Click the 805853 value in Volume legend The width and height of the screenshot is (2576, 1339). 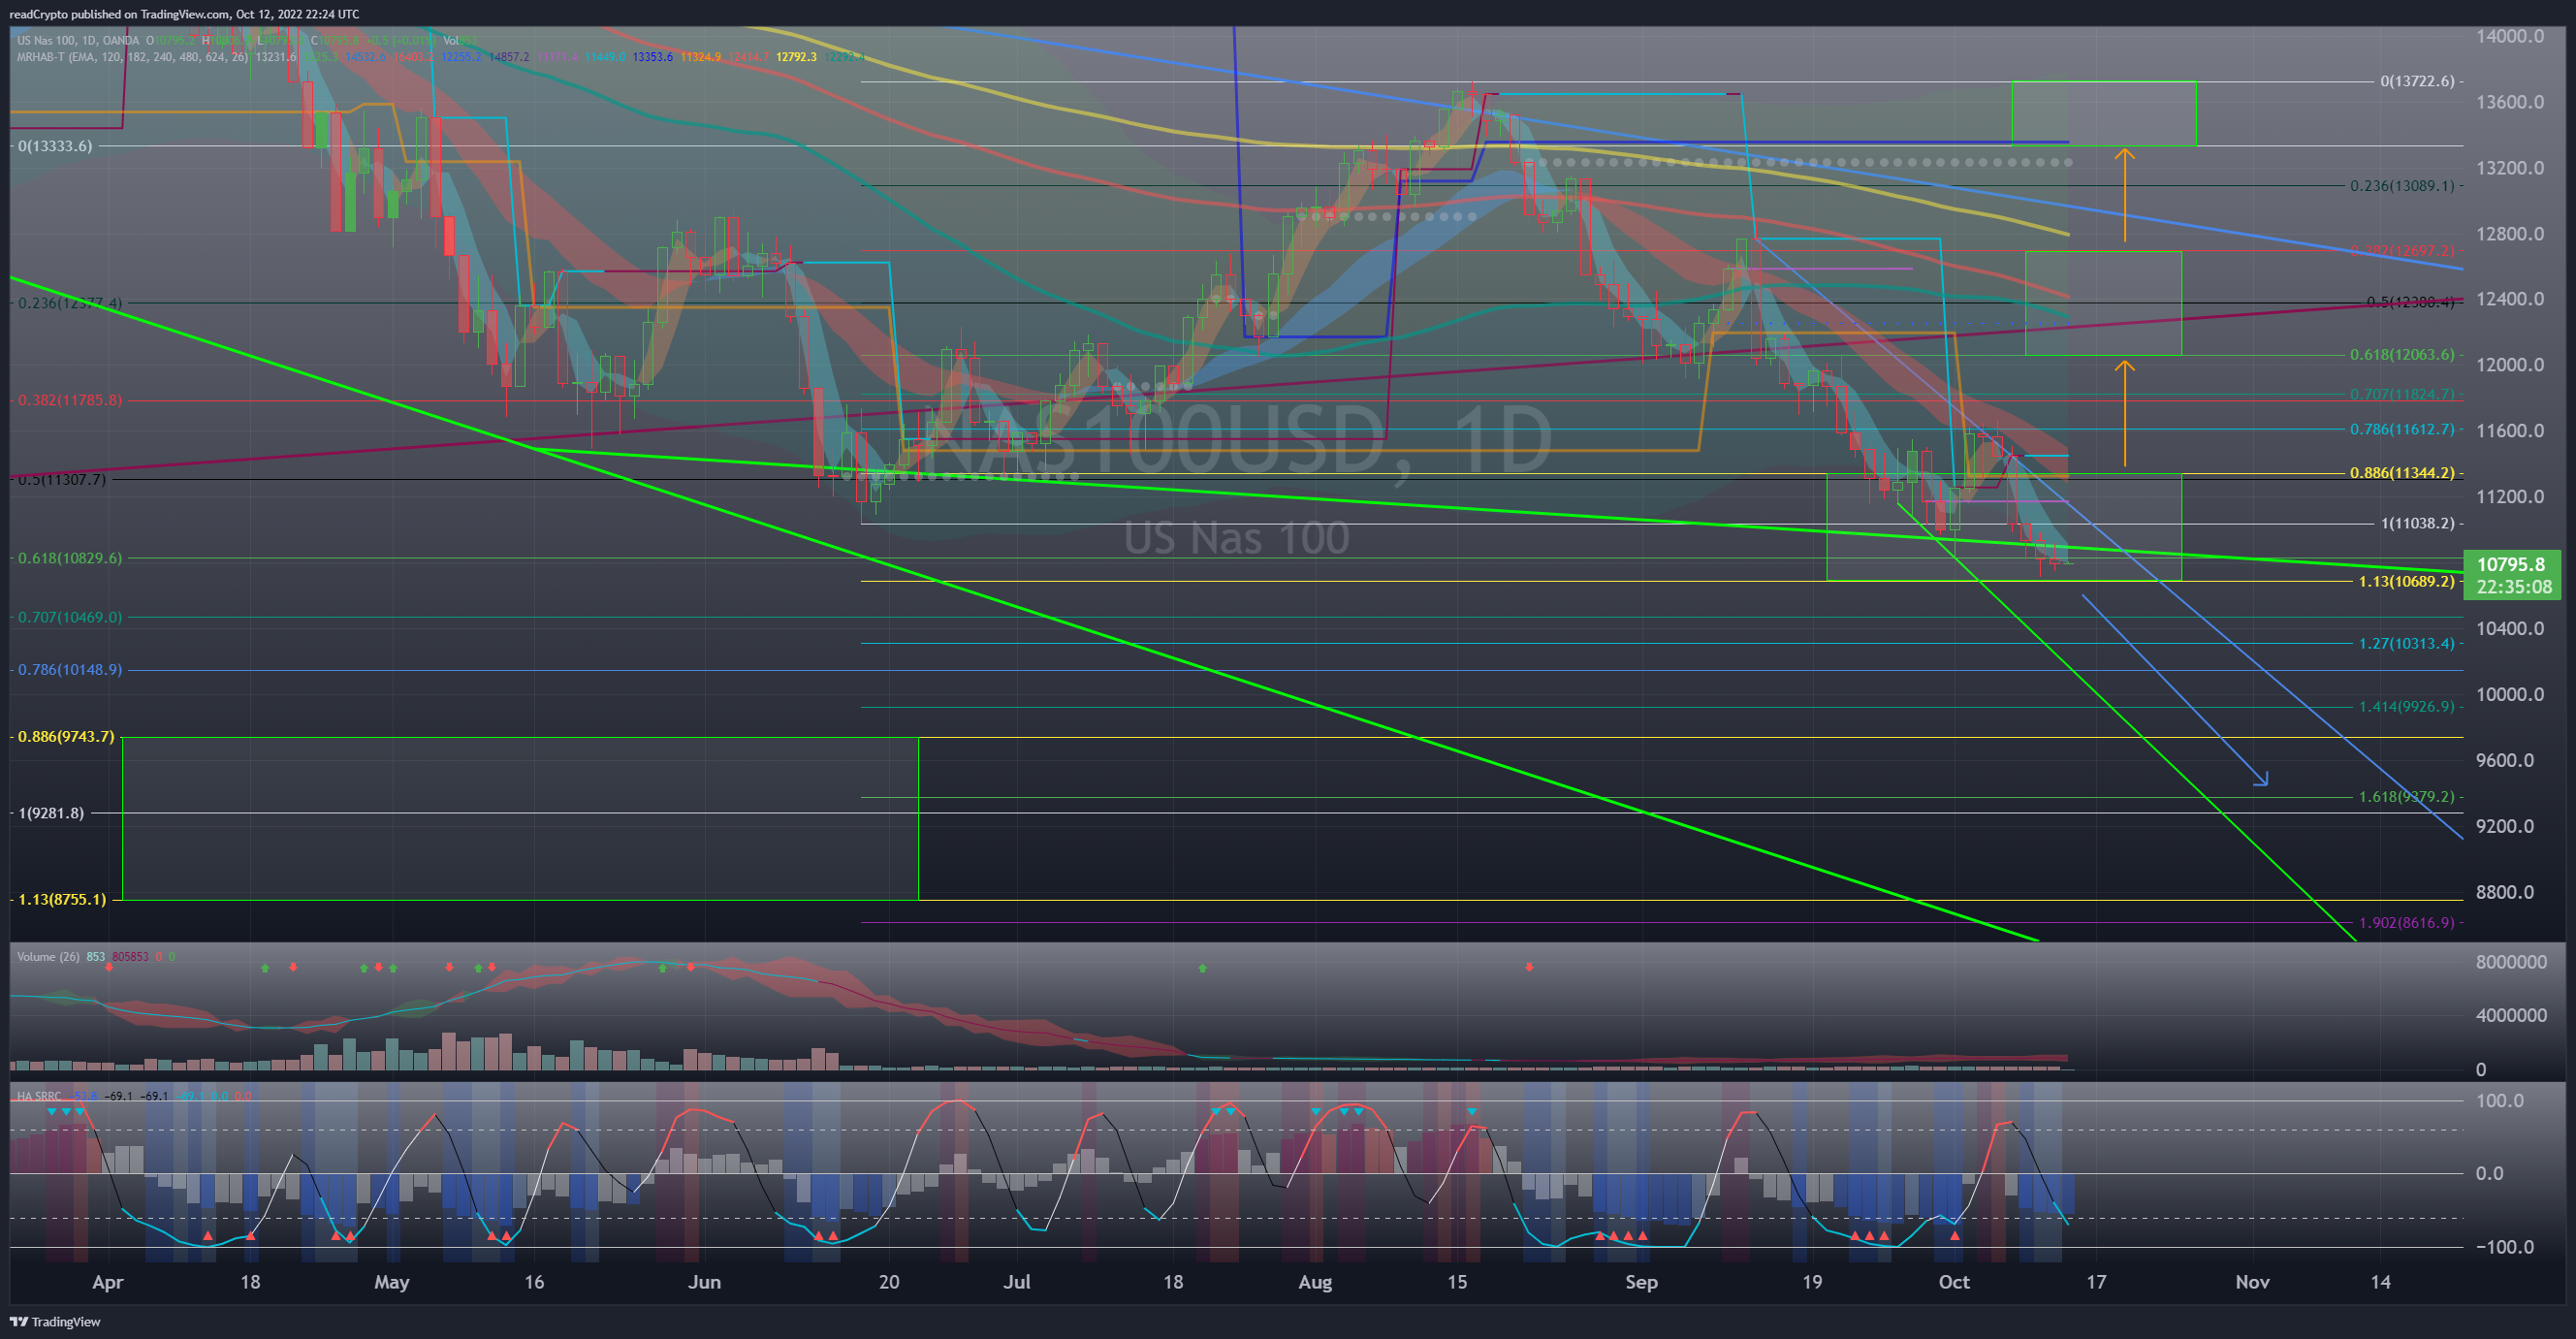click(x=130, y=957)
